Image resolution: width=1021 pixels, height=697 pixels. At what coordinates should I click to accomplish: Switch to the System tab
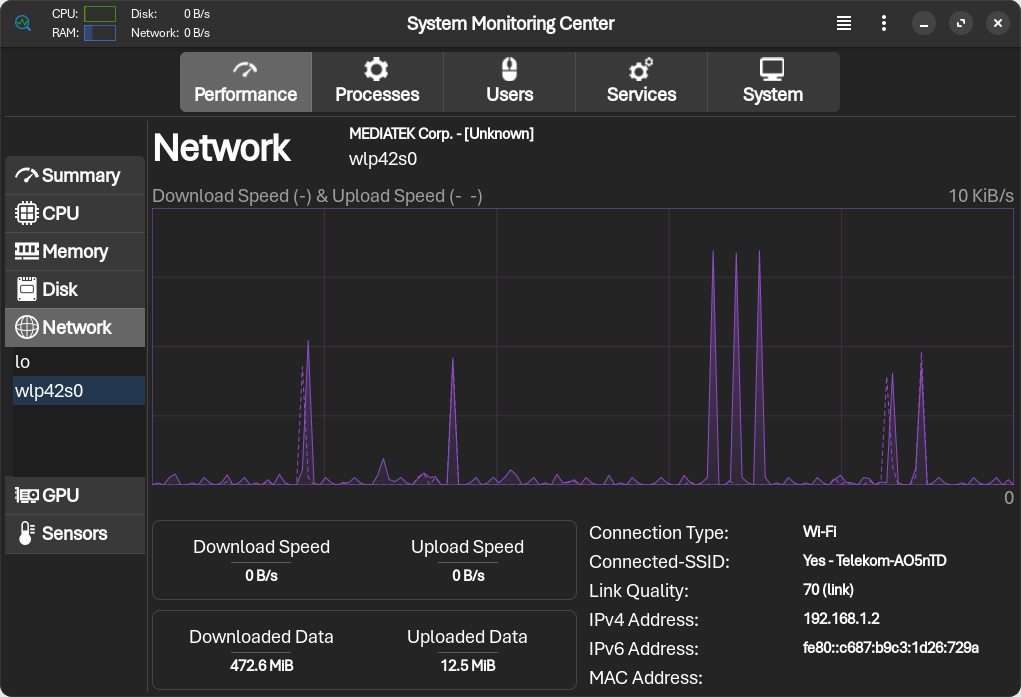772,82
